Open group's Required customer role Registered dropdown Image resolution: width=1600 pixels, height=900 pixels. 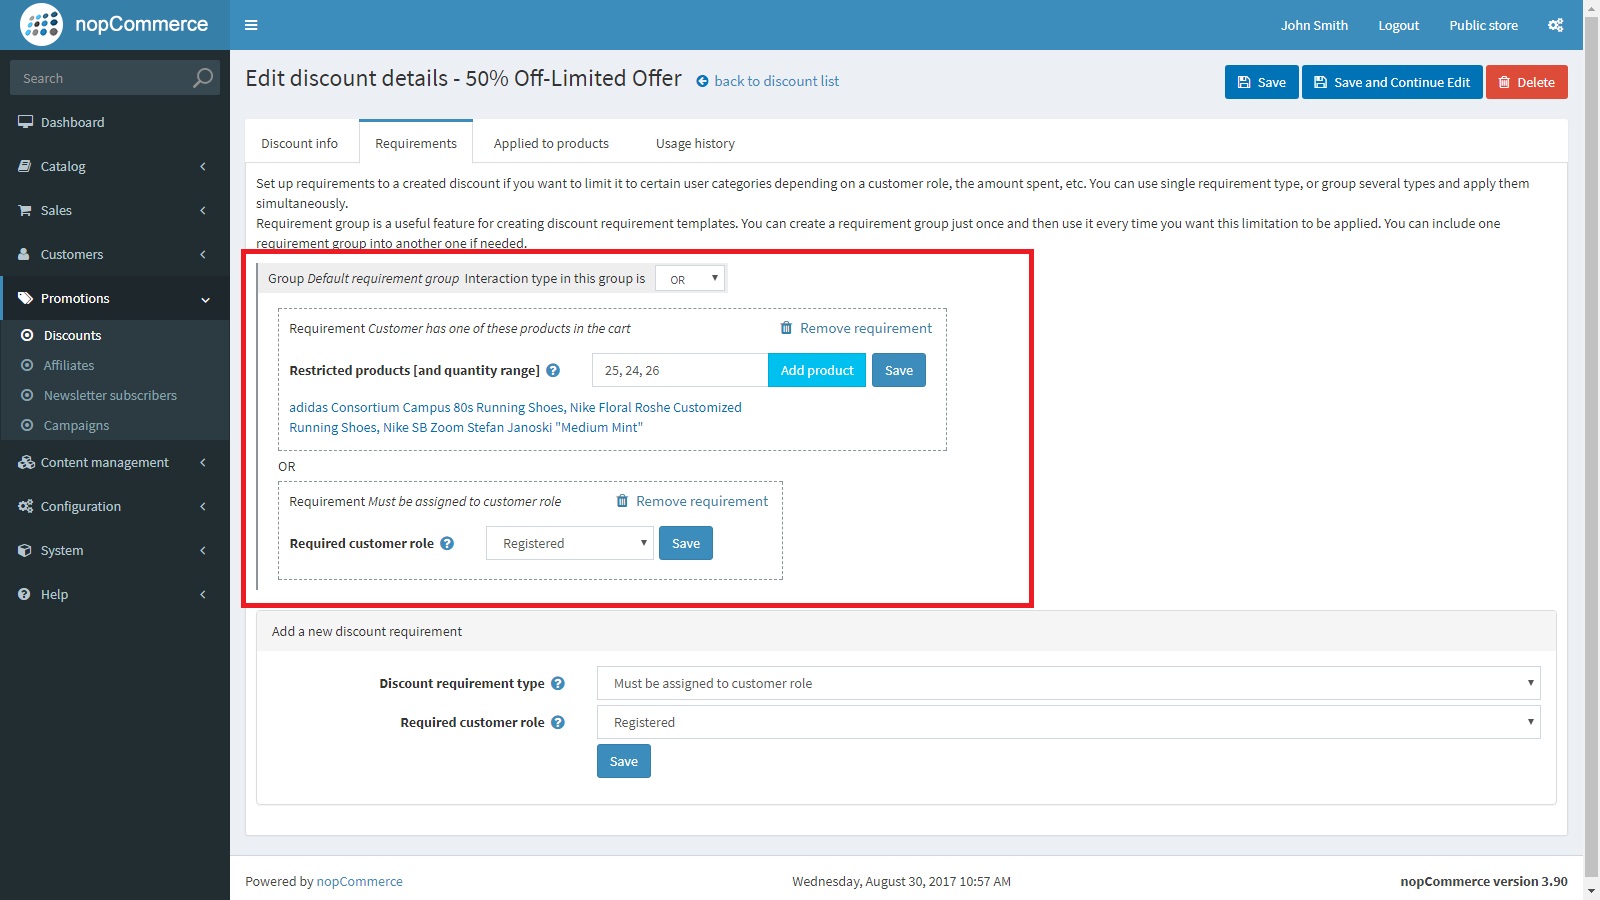point(570,543)
